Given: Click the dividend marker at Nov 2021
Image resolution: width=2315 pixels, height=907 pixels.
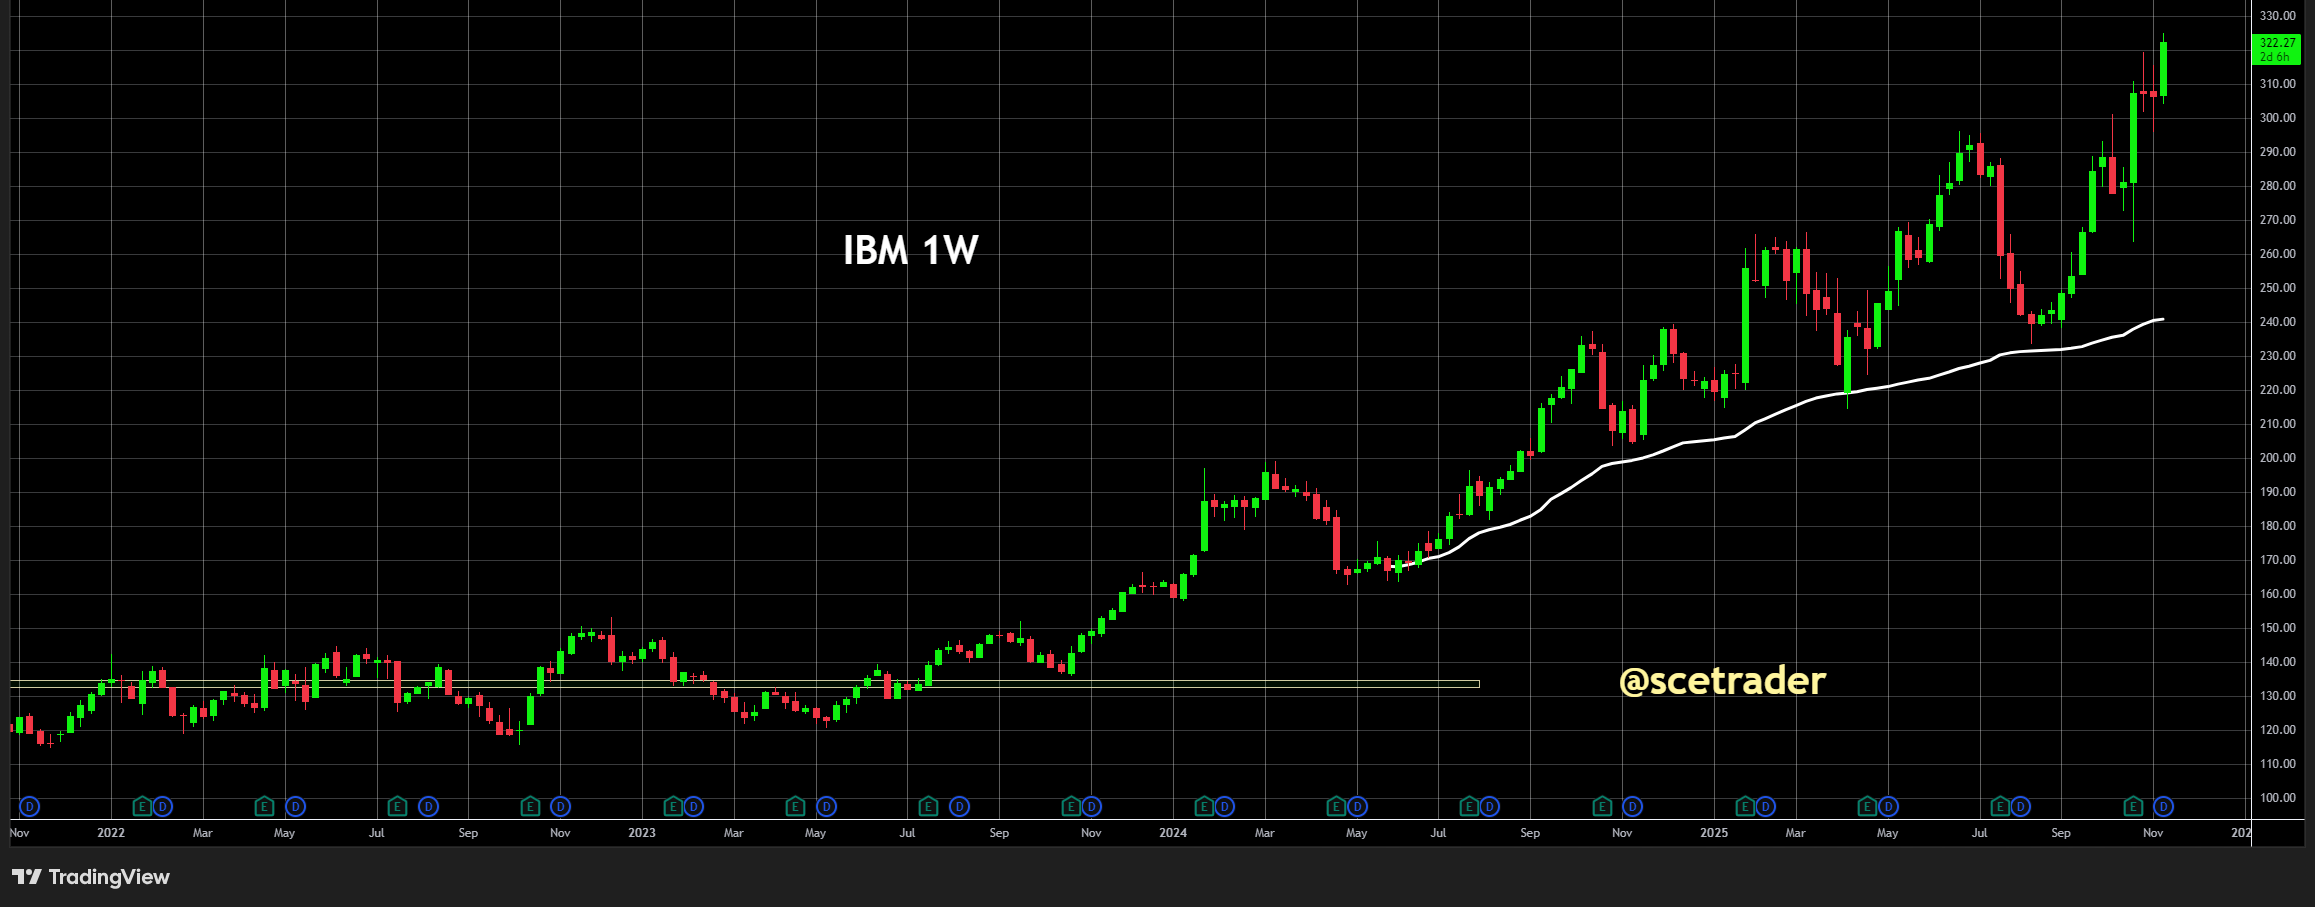Looking at the screenshot, I should [29, 806].
